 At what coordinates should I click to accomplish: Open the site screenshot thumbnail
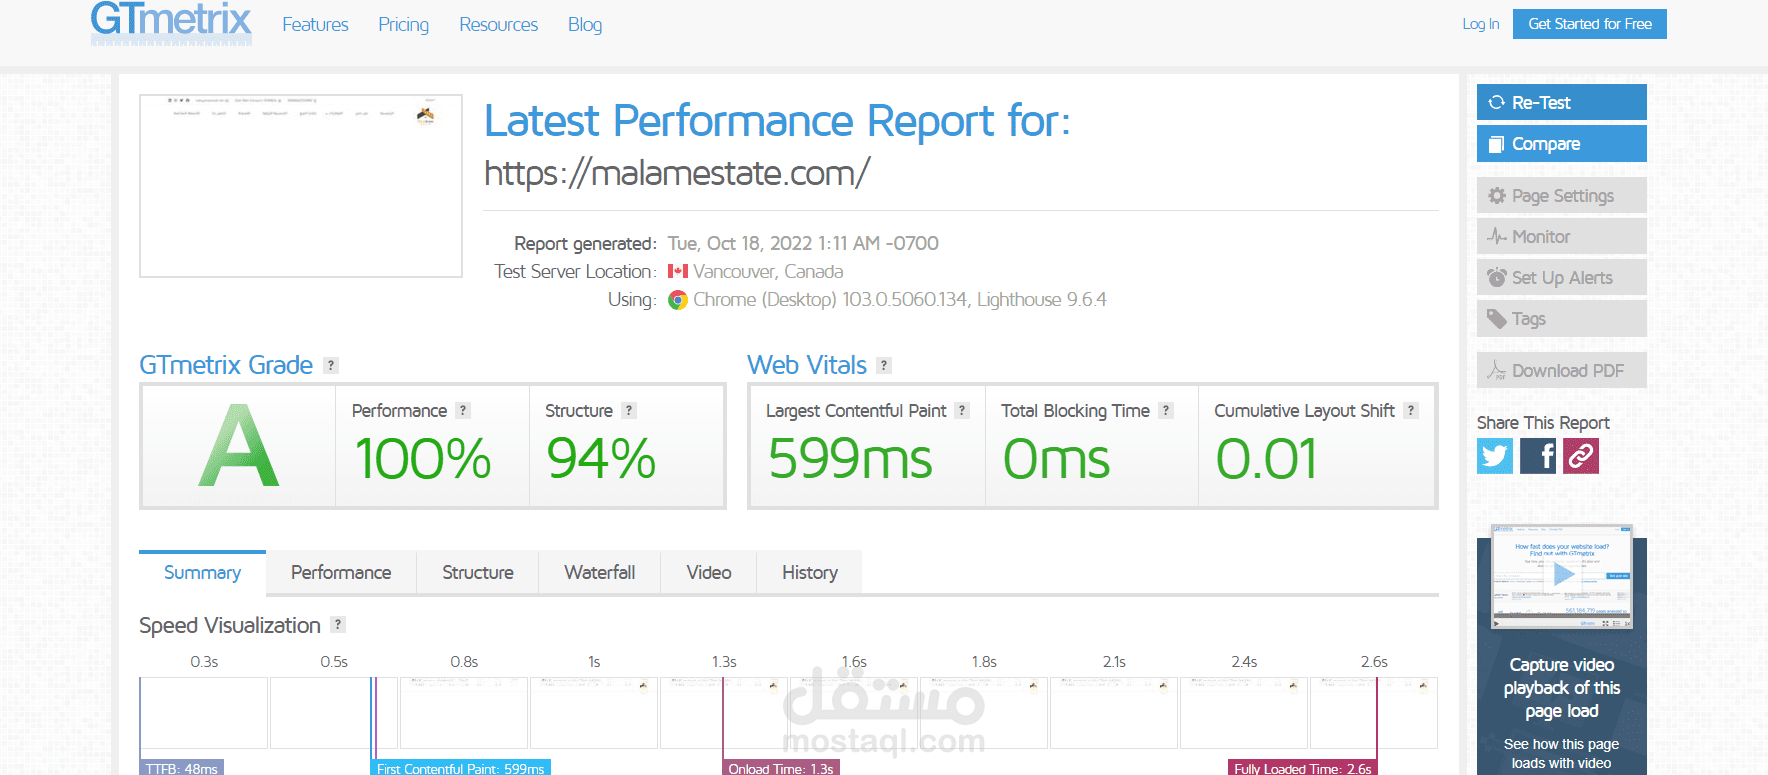tap(301, 186)
